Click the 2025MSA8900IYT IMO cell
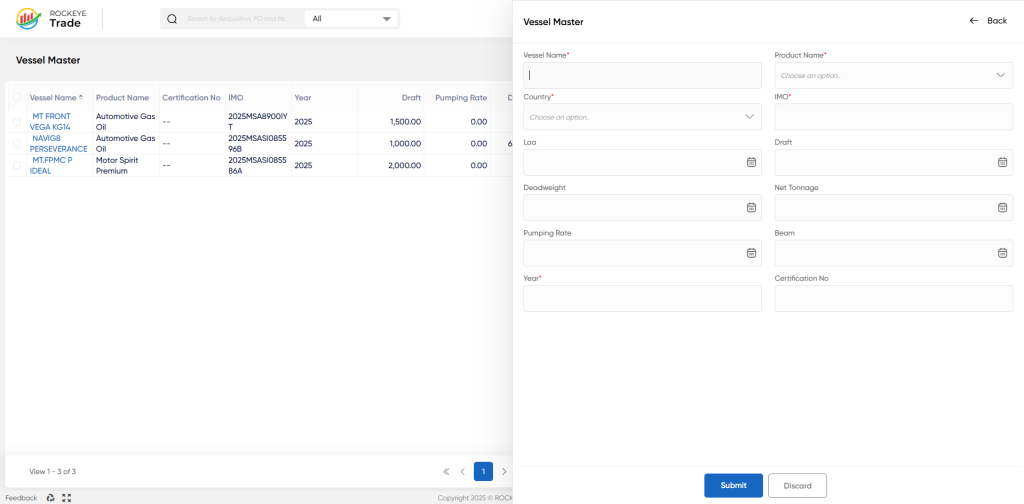This screenshot has width=1024, height=504. pos(258,121)
